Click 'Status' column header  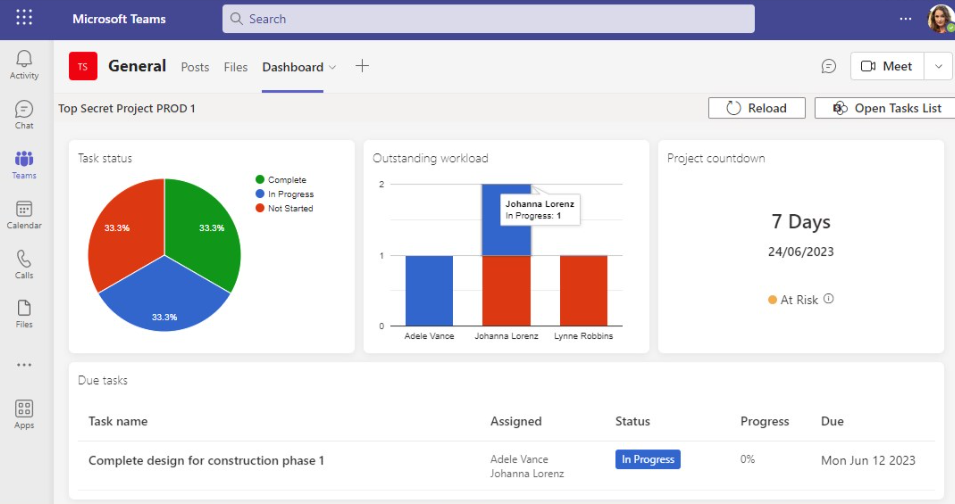[632, 421]
